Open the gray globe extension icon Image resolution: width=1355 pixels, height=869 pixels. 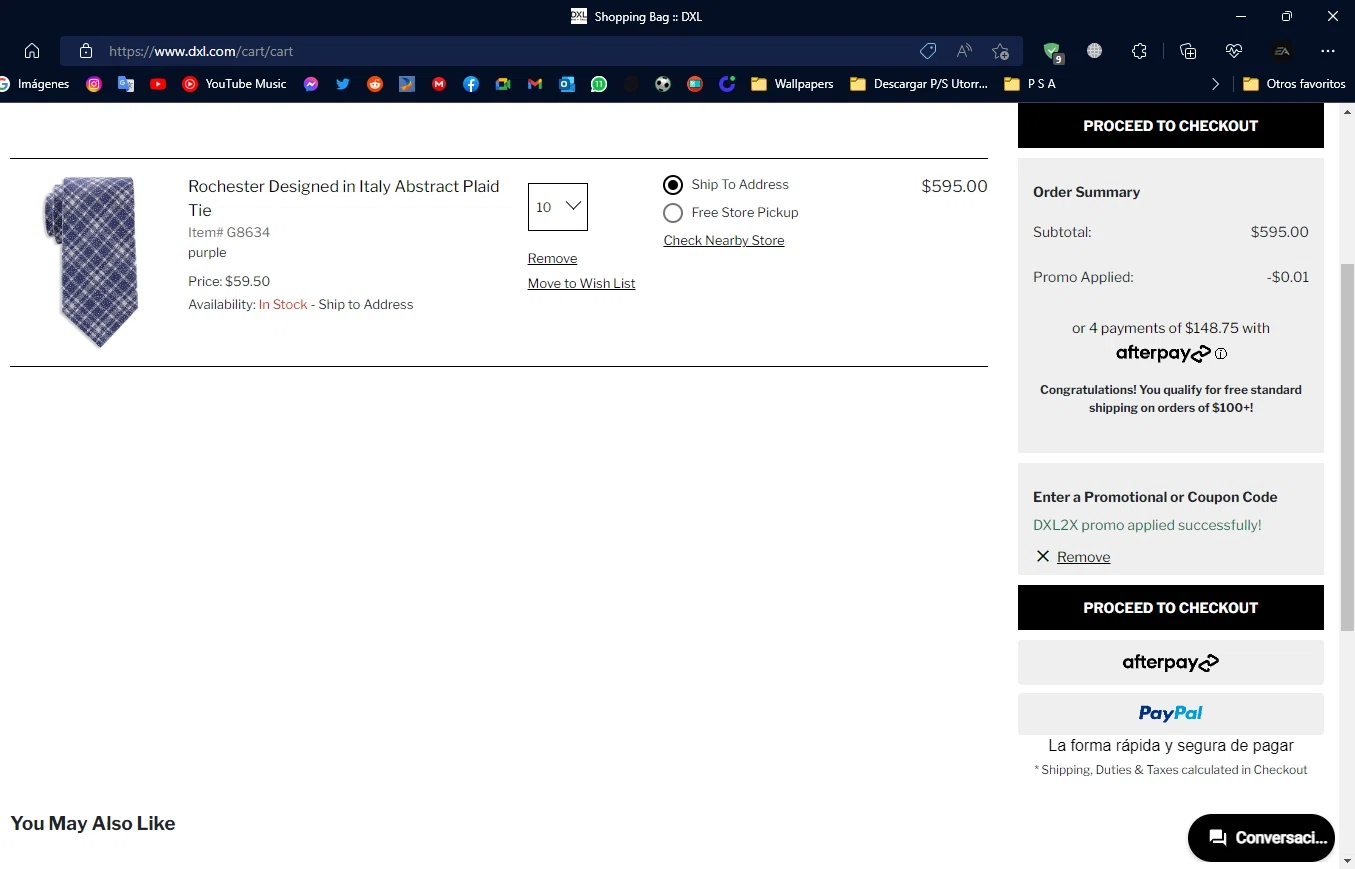pos(1095,51)
